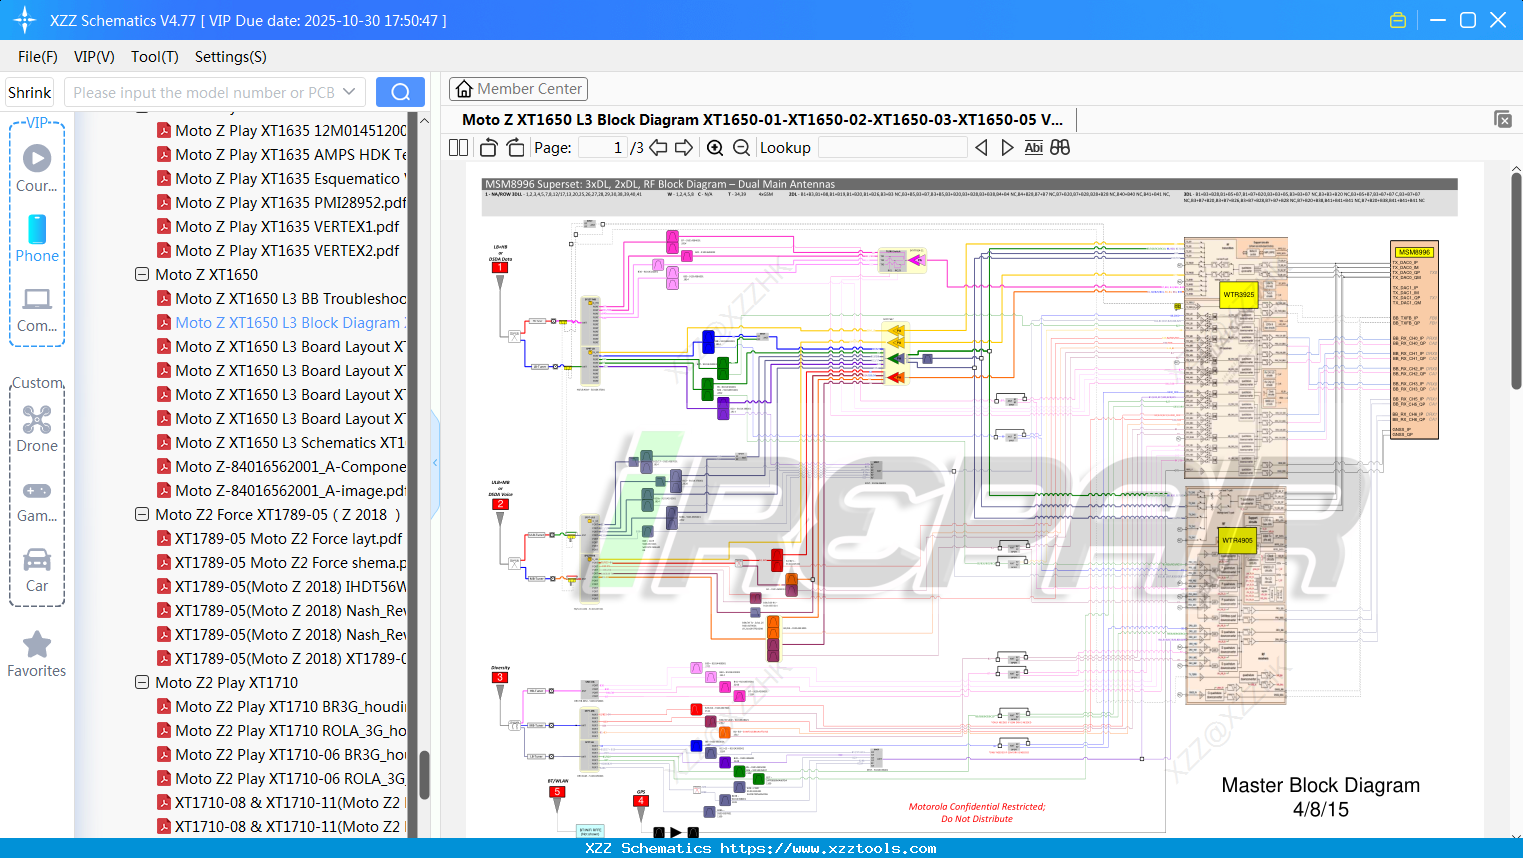1523x858 pixels.
Task: Open XT1789-05 Moto Z2 Force shema file
Action: tap(291, 562)
